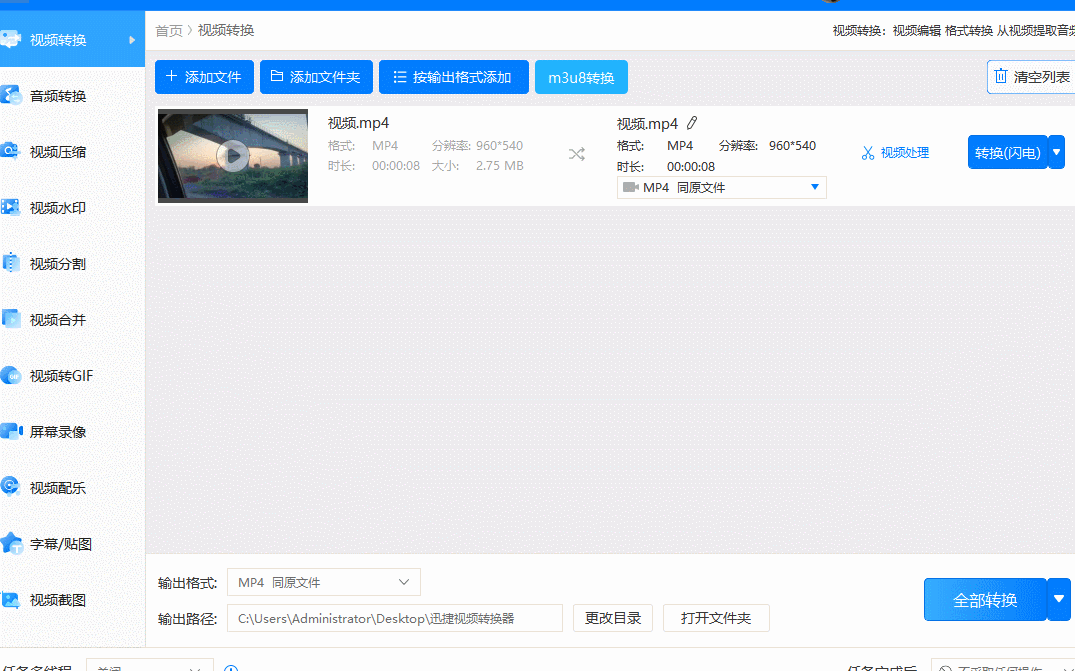1075x671 pixels.
Task: Open the bottom 输出格式 output format dropdown
Action: click(x=323, y=582)
